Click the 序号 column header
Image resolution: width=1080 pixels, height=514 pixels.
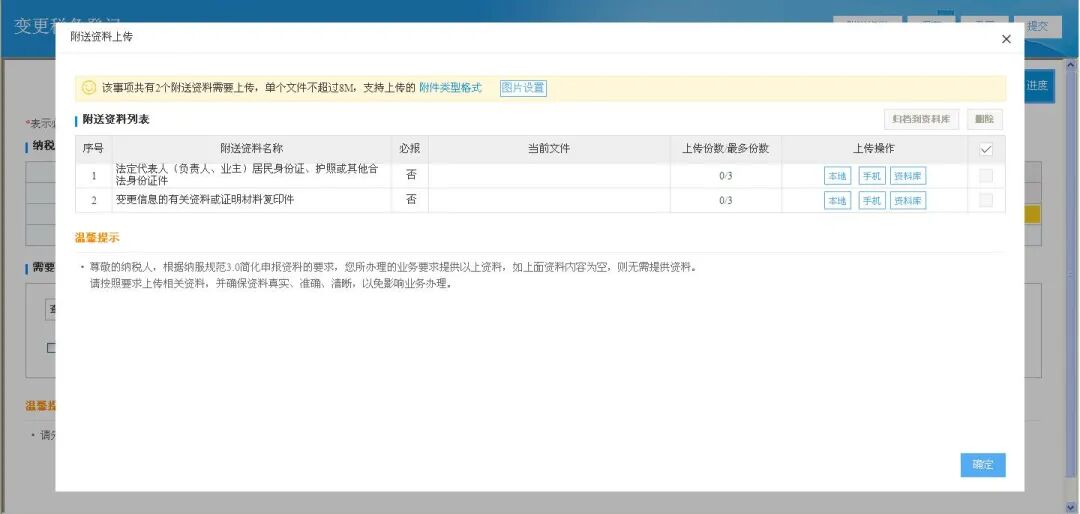[94, 149]
